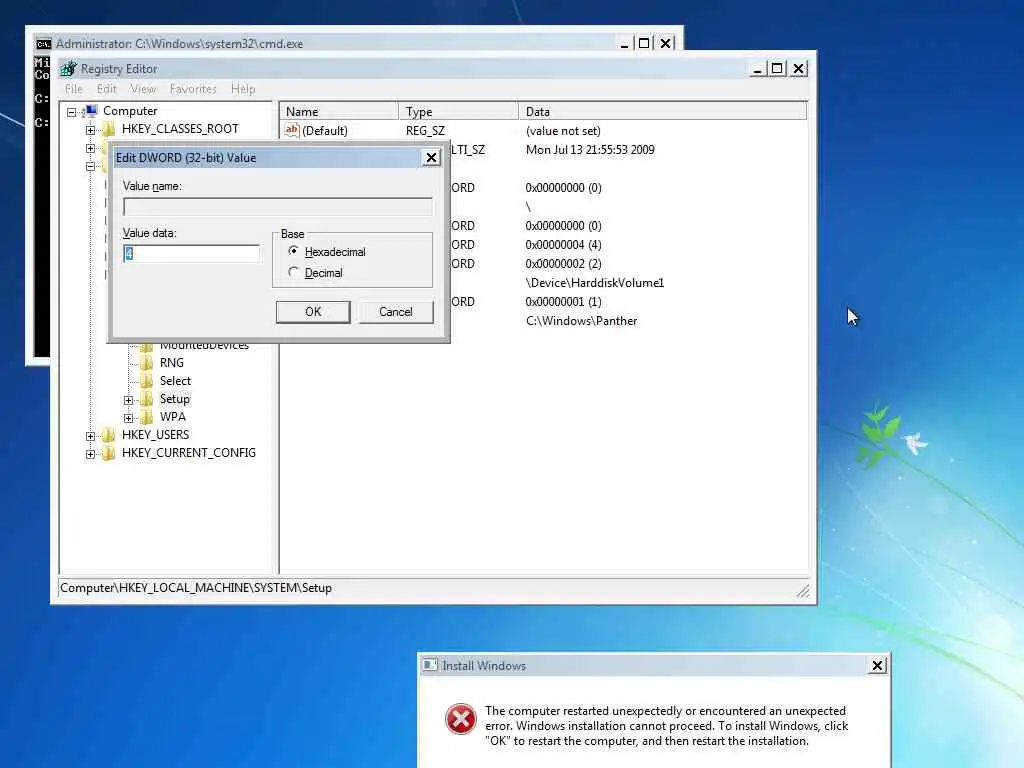Minimize the Registry Editor window
This screenshot has height=768, width=1024.
(758, 69)
